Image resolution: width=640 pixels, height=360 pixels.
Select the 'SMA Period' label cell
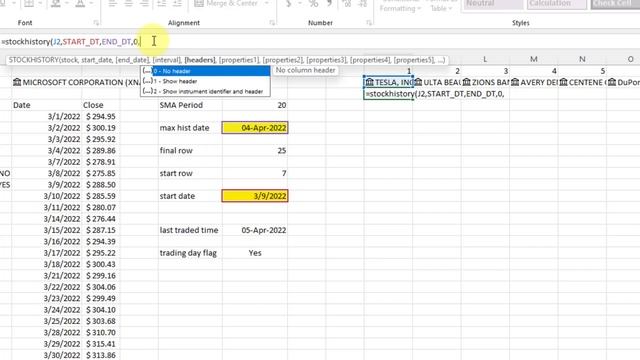[191, 105]
